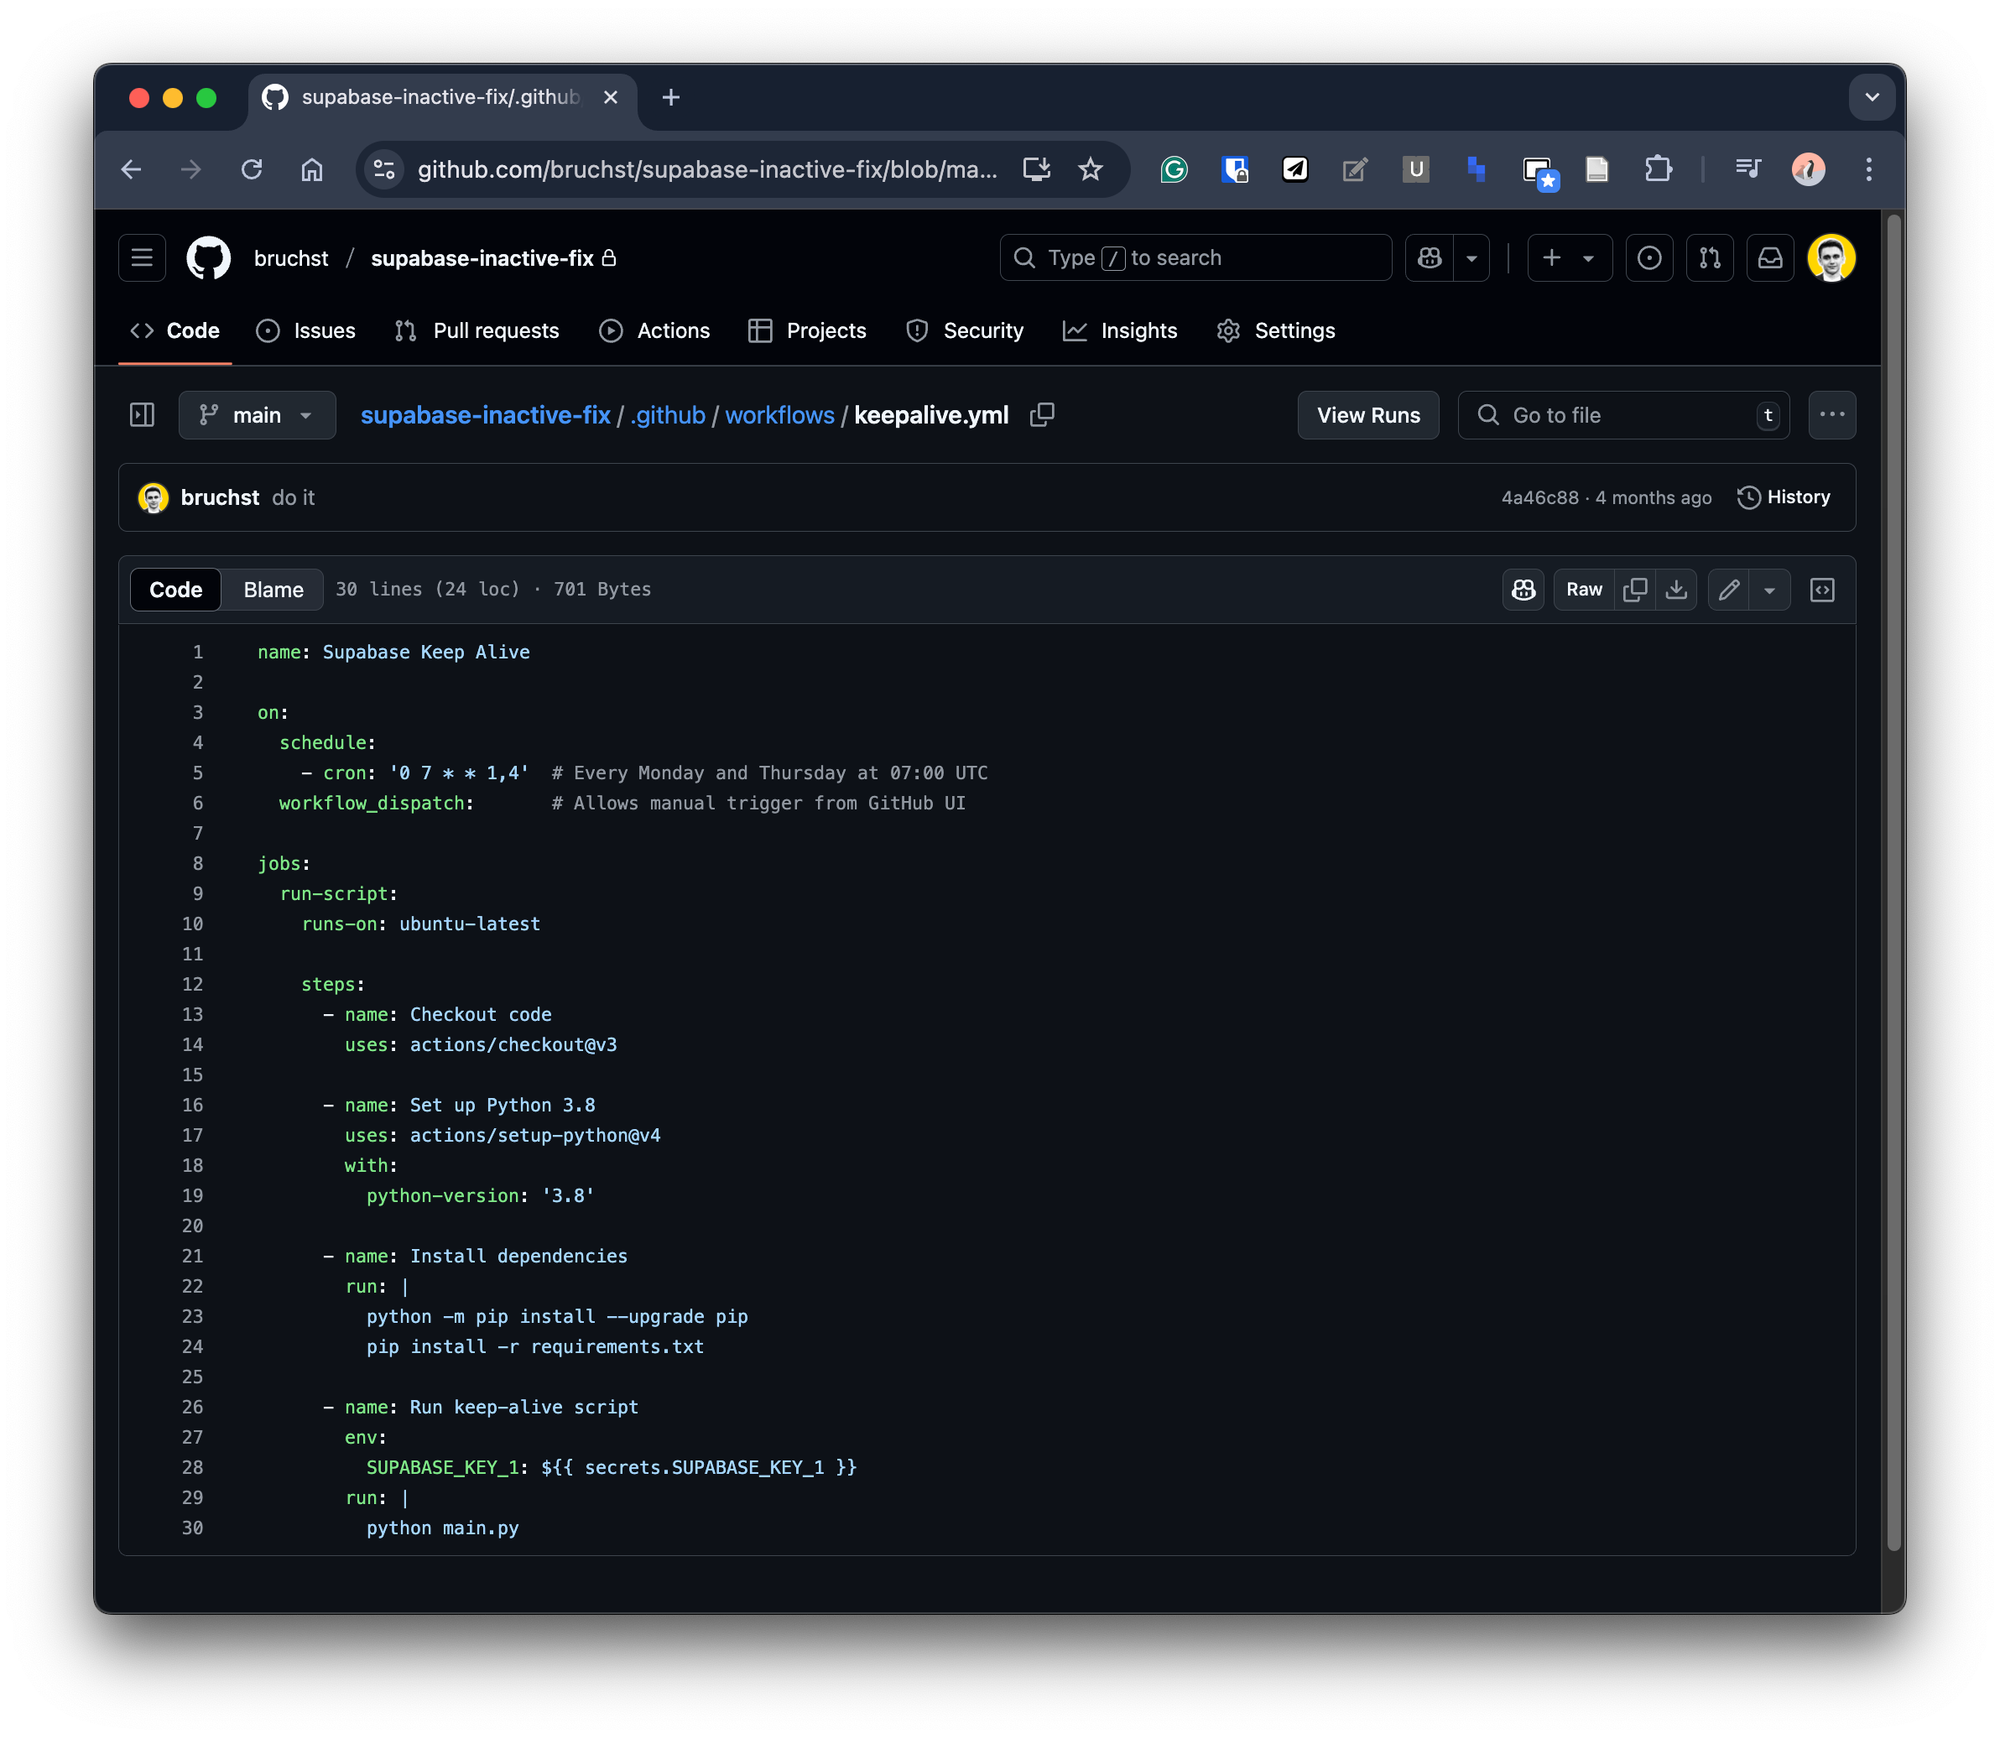Image resolution: width=2000 pixels, height=1738 pixels.
Task: Switch to Blame view
Action: 273,590
